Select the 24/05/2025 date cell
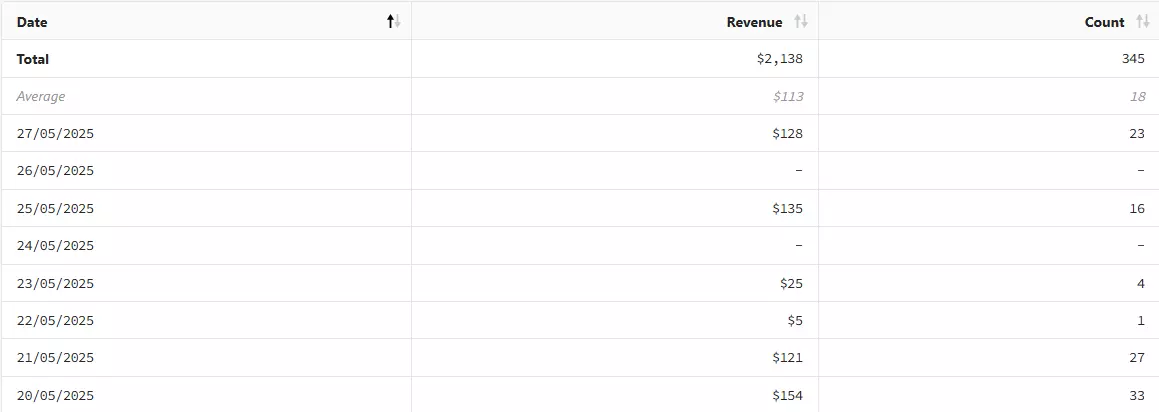The height and width of the screenshot is (412, 1159). [x=55, y=246]
